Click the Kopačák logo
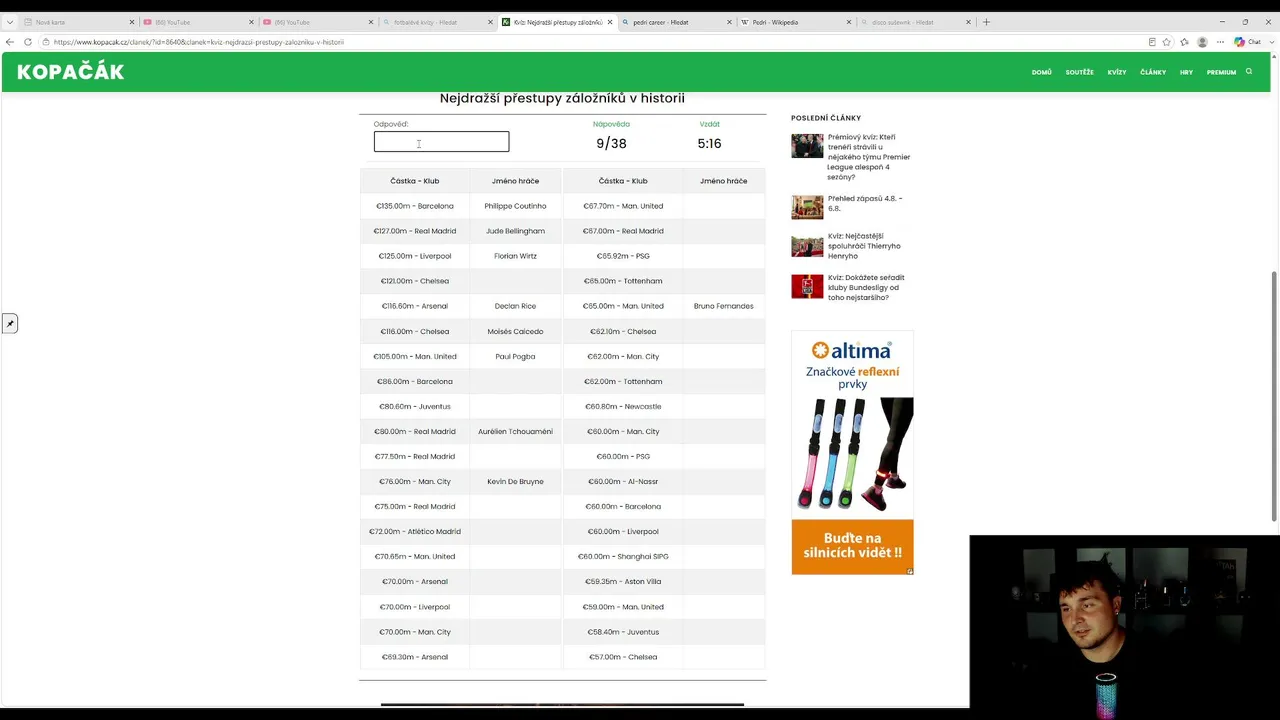The height and width of the screenshot is (720, 1280). [x=70, y=71]
